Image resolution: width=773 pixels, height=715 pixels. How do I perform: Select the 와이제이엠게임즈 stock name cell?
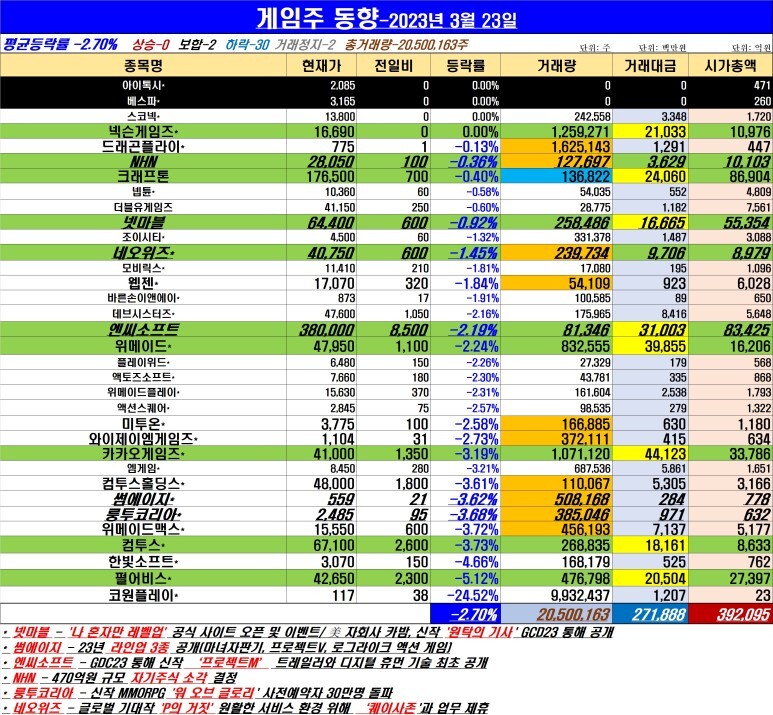point(143,438)
